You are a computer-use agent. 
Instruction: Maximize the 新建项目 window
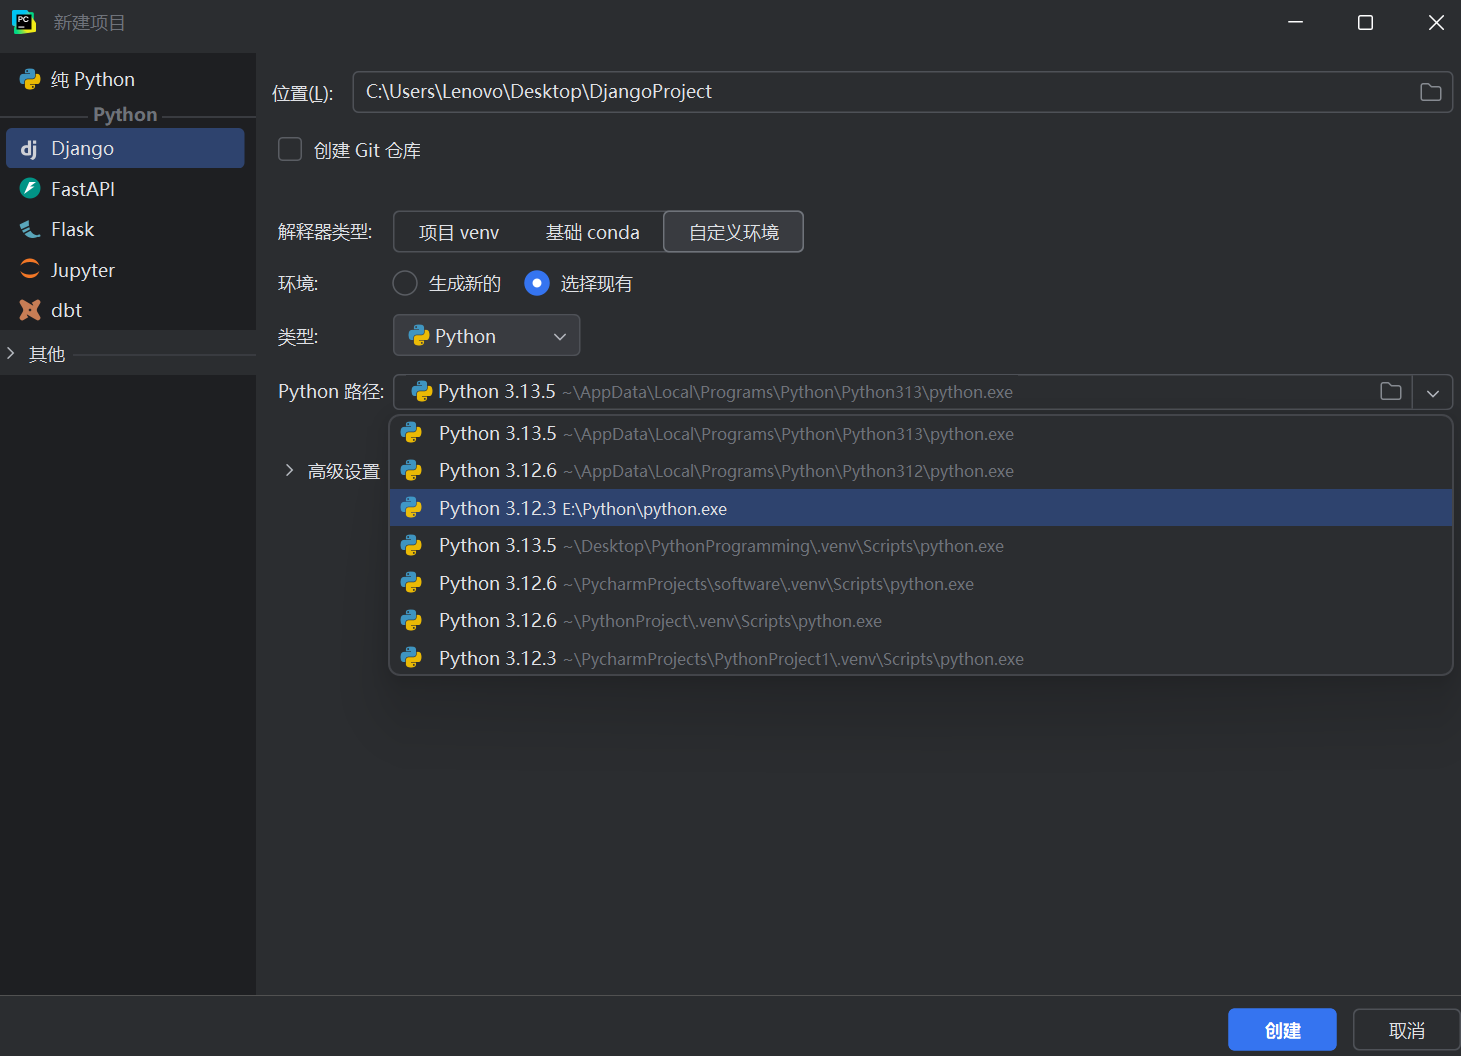pos(1365,22)
